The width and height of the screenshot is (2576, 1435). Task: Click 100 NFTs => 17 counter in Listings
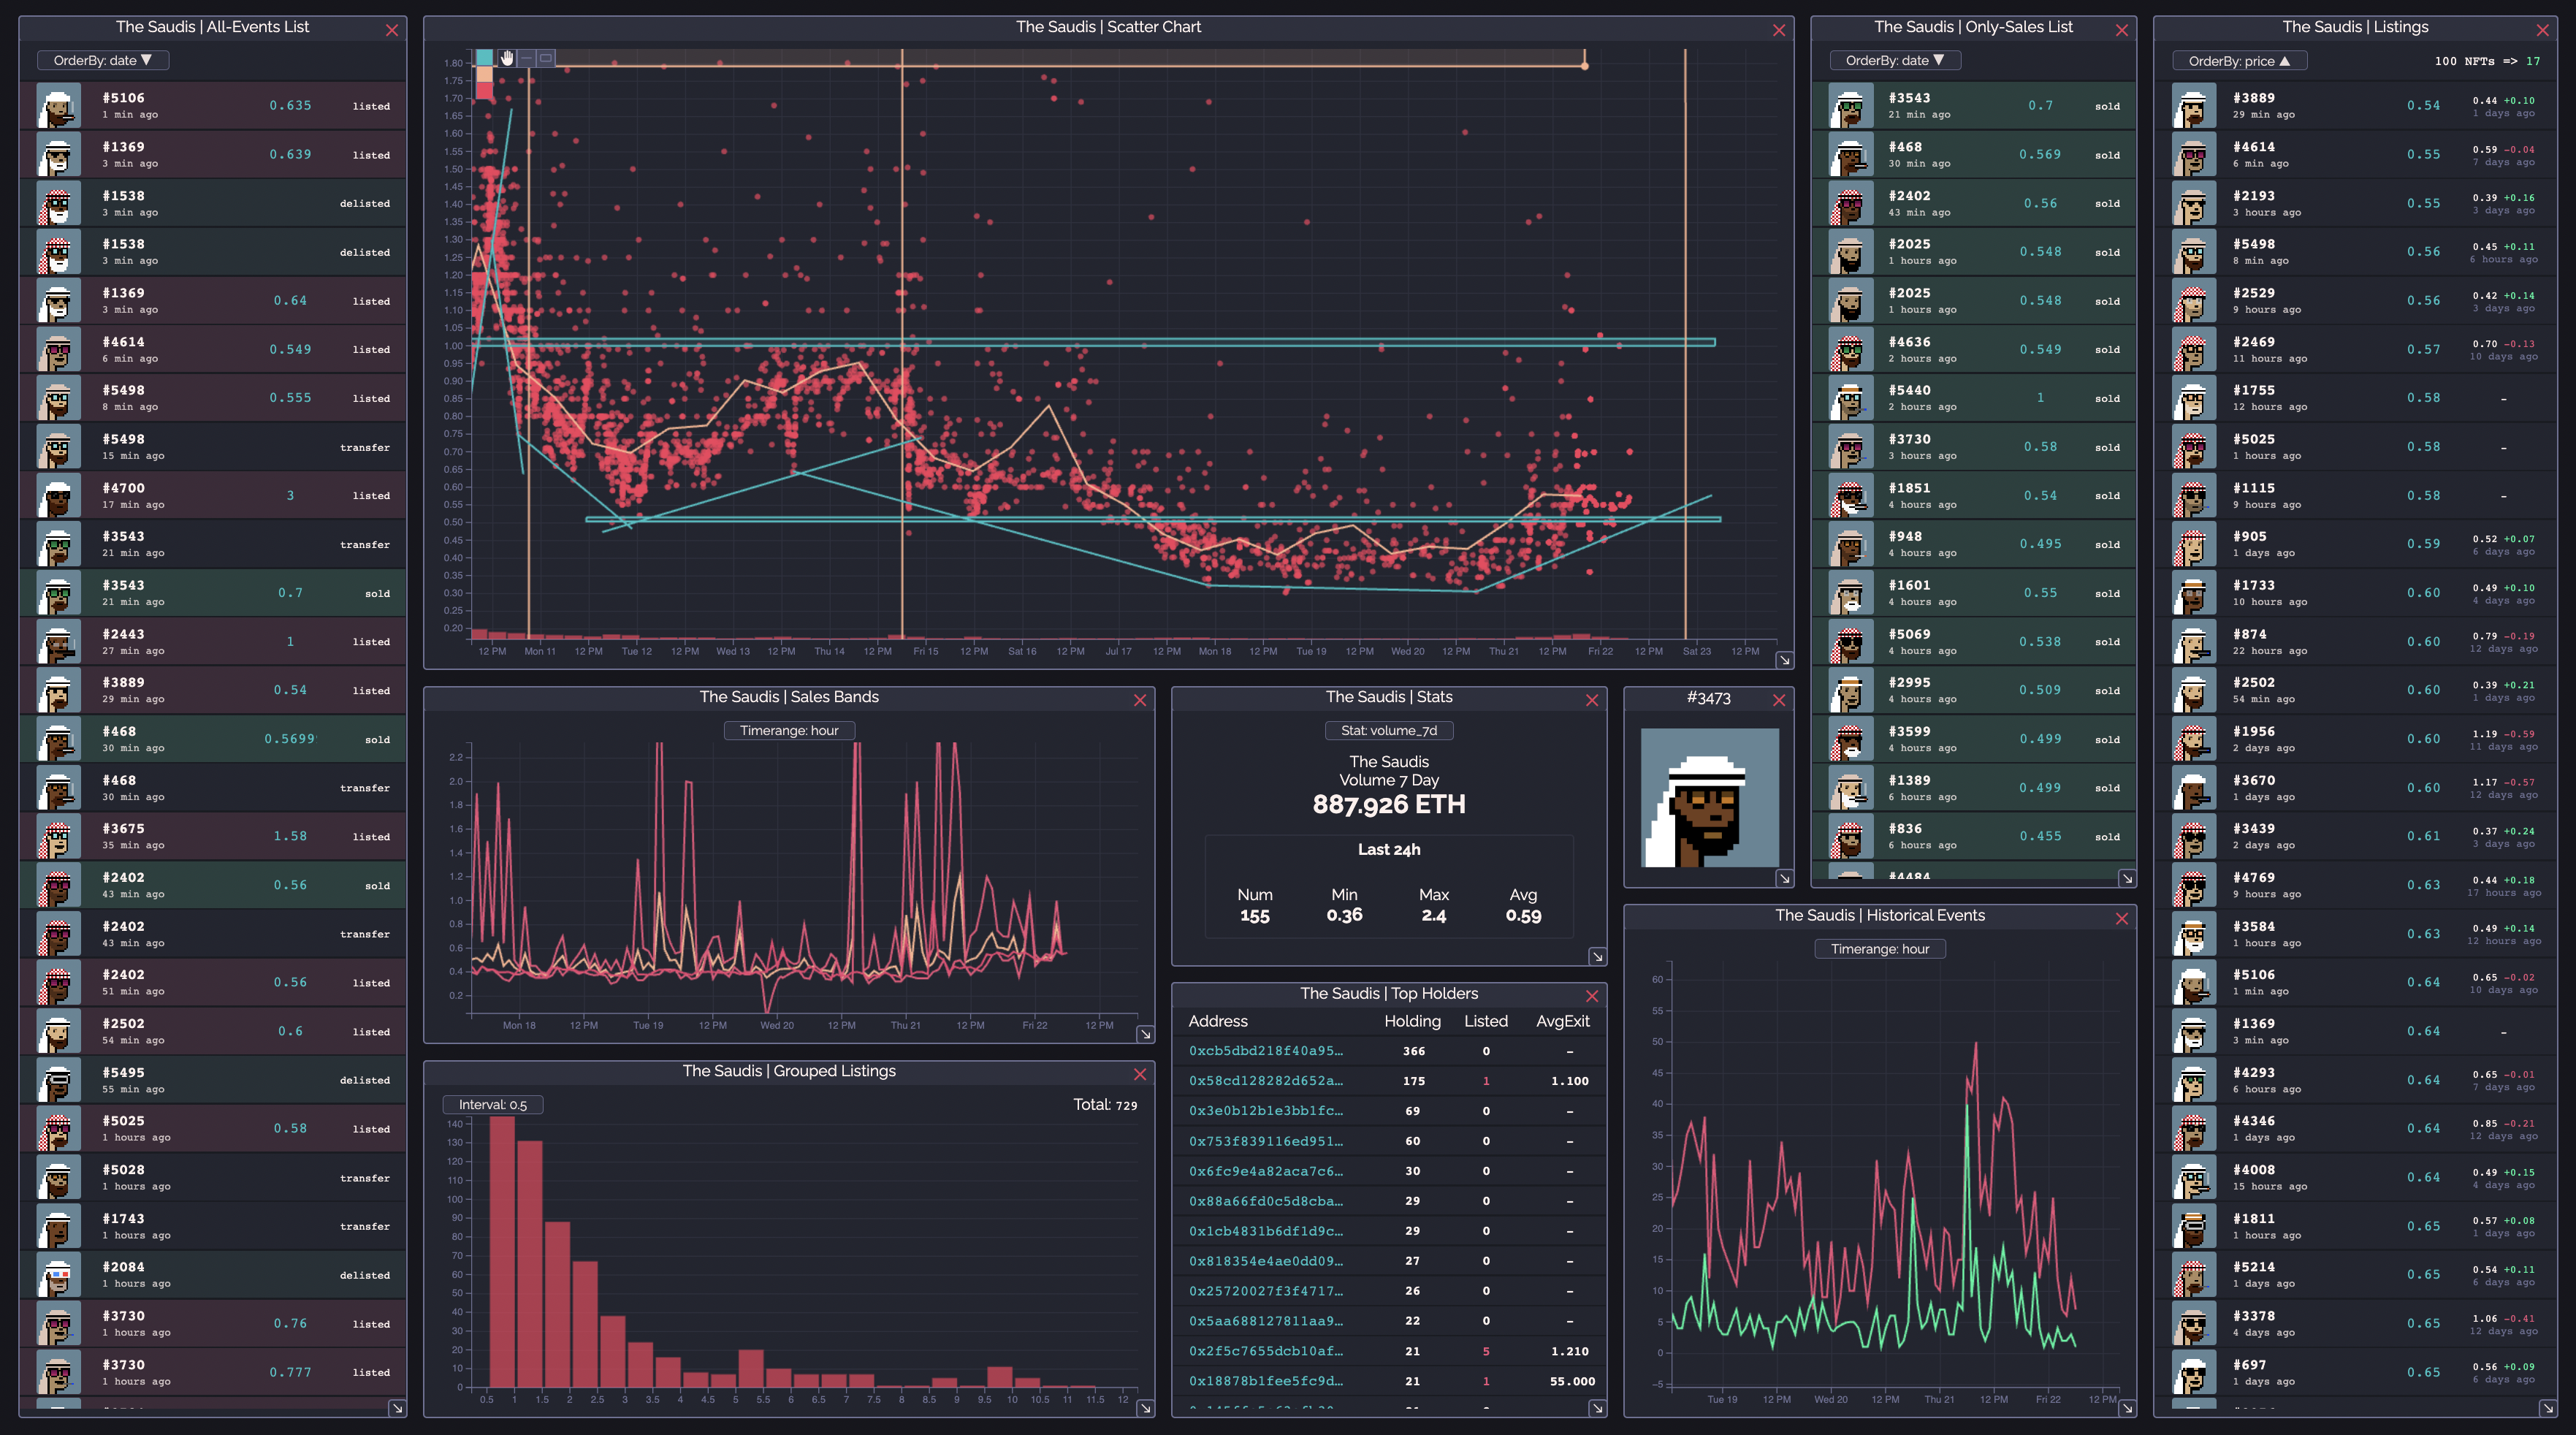point(2486,61)
